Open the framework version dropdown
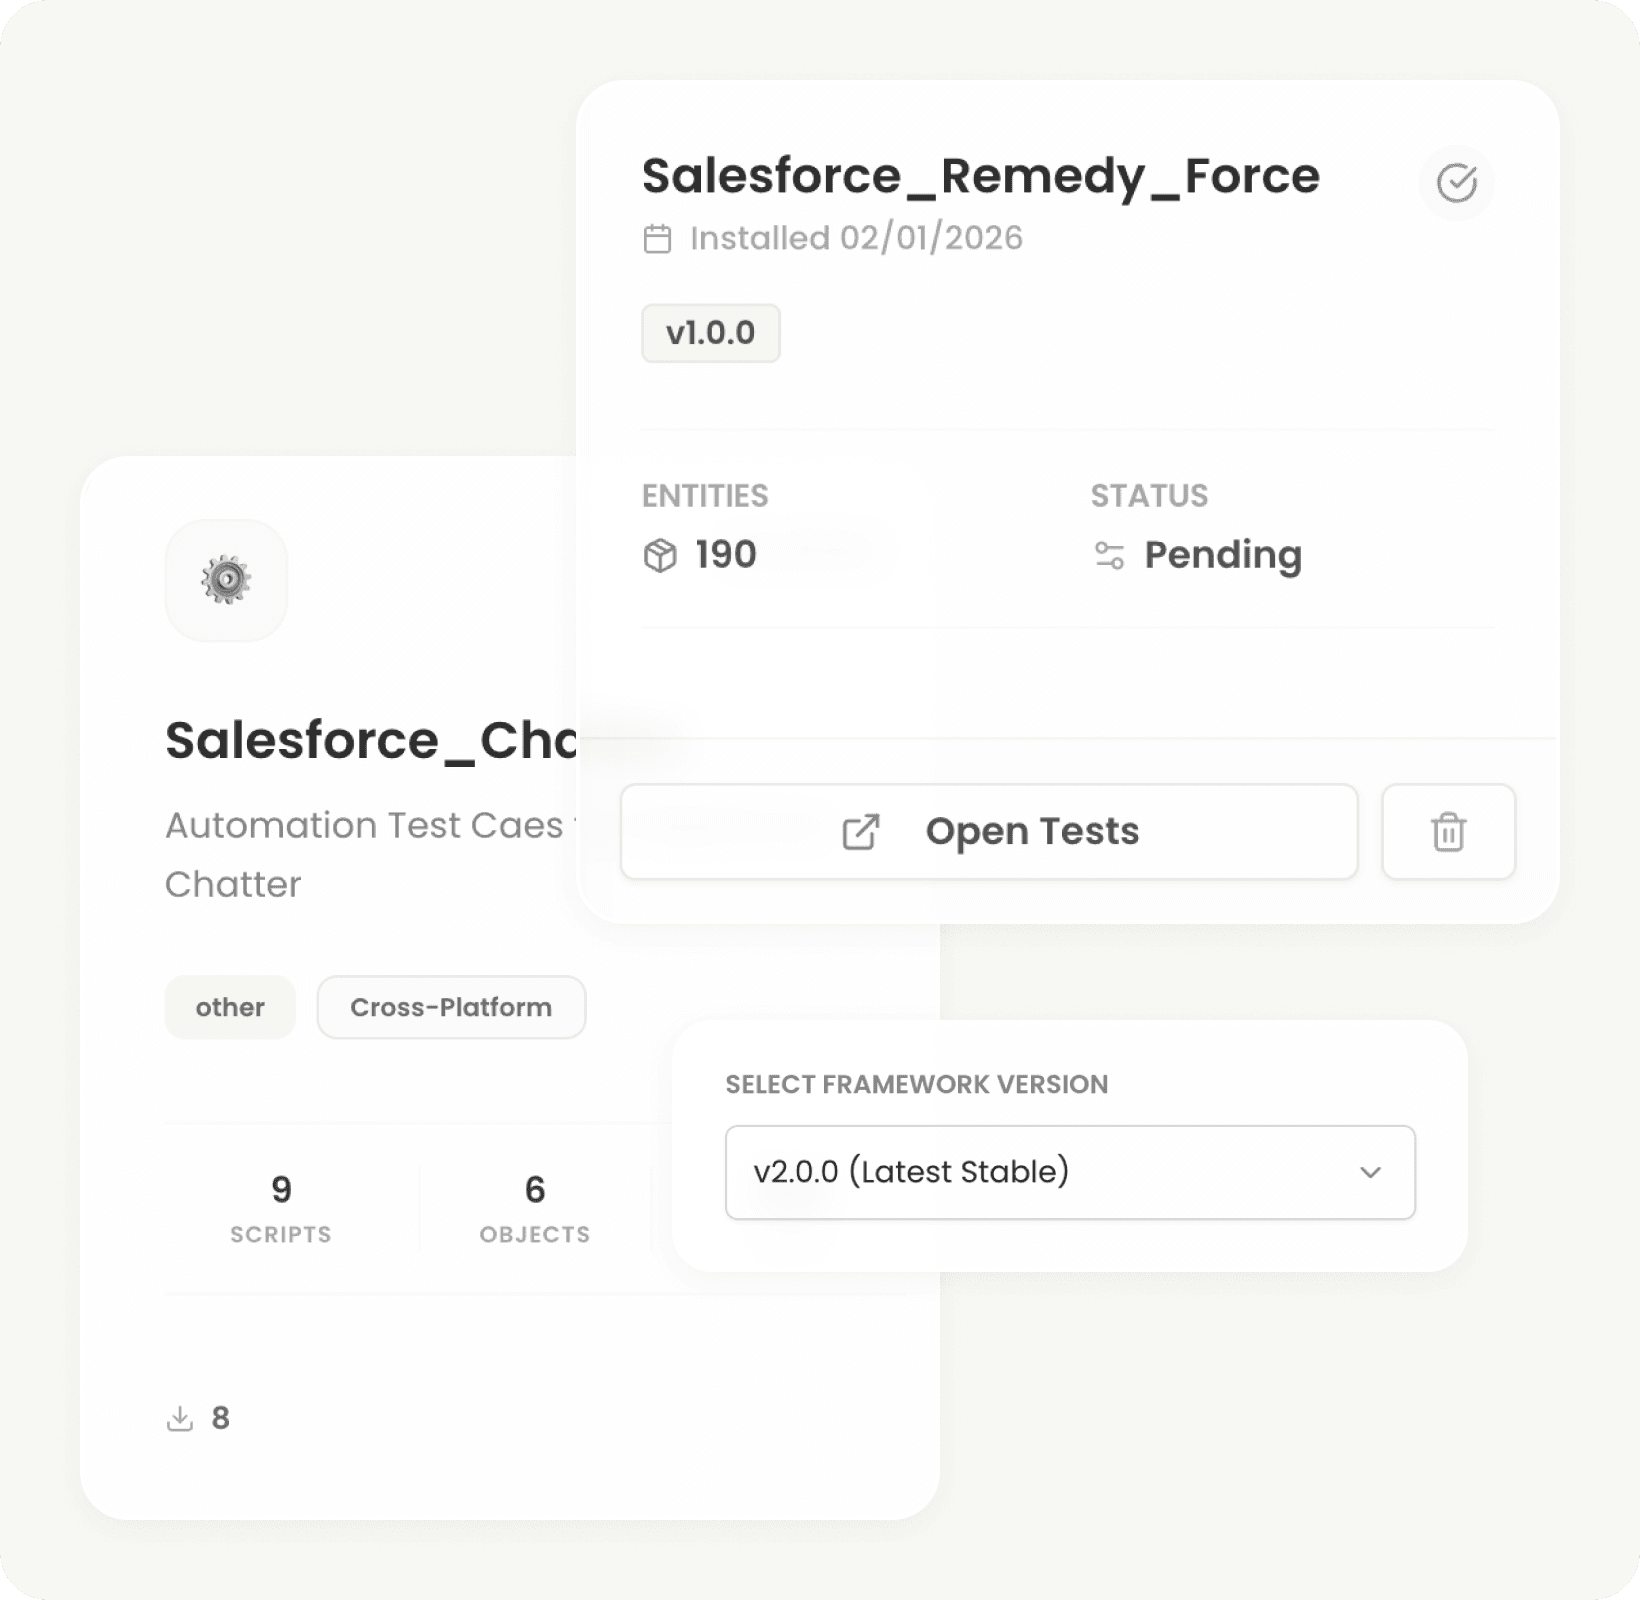This screenshot has height=1600, width=1640. point(1070,1172)
